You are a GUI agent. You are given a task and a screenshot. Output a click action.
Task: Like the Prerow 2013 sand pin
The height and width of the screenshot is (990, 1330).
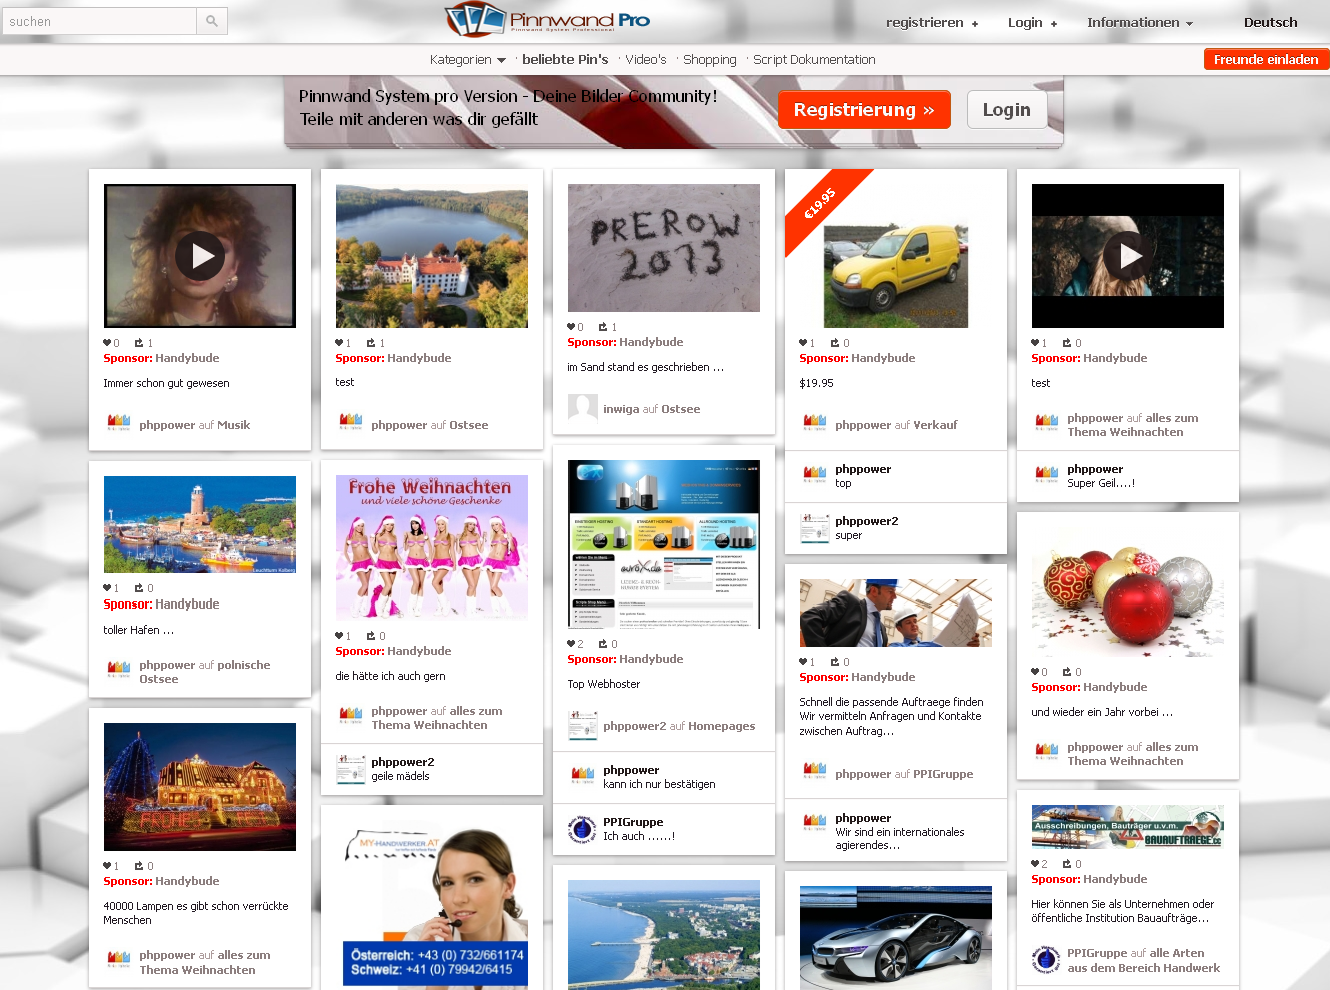[571, 327]
